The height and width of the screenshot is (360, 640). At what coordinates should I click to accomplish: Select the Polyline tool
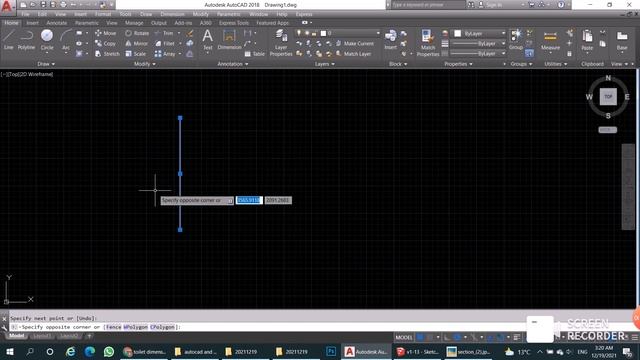[x=26, y=40]
